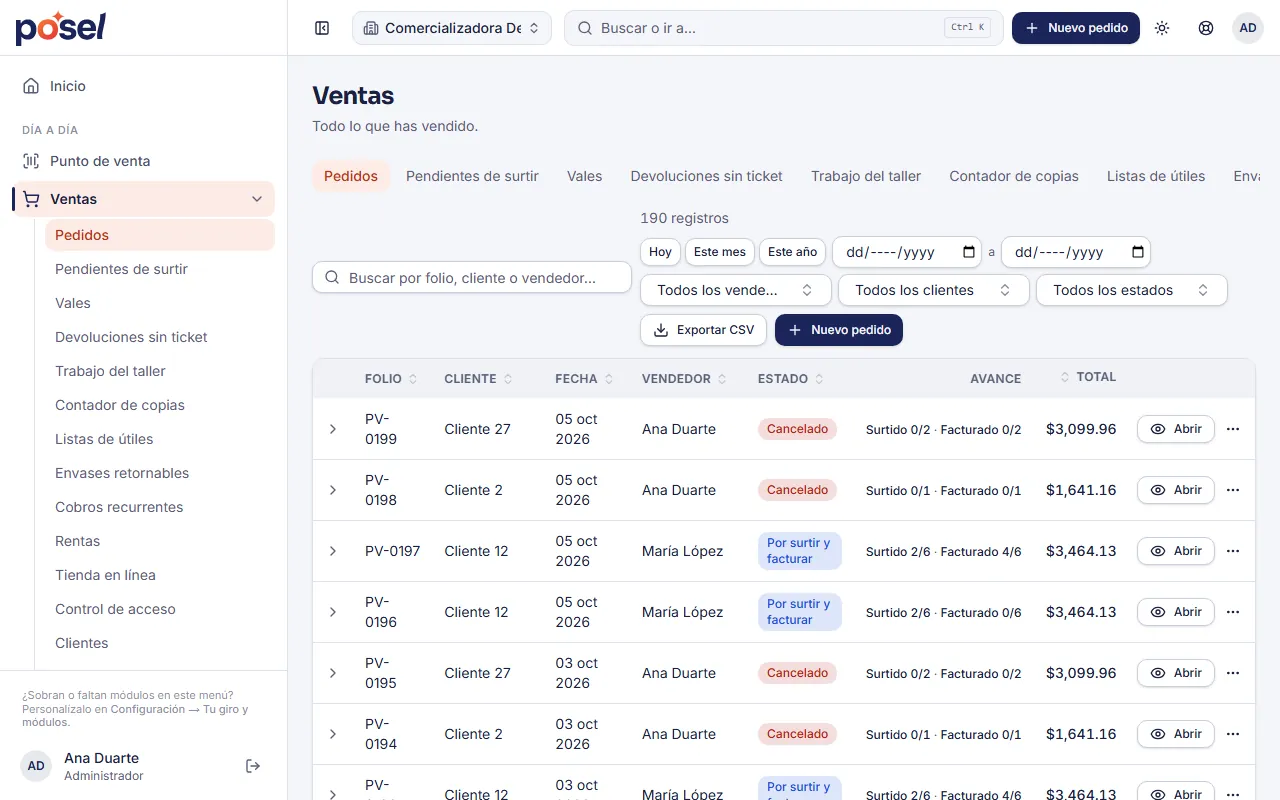Open more actions for PV-0196
This screenshot has width=1280, height=800.
1233,612
